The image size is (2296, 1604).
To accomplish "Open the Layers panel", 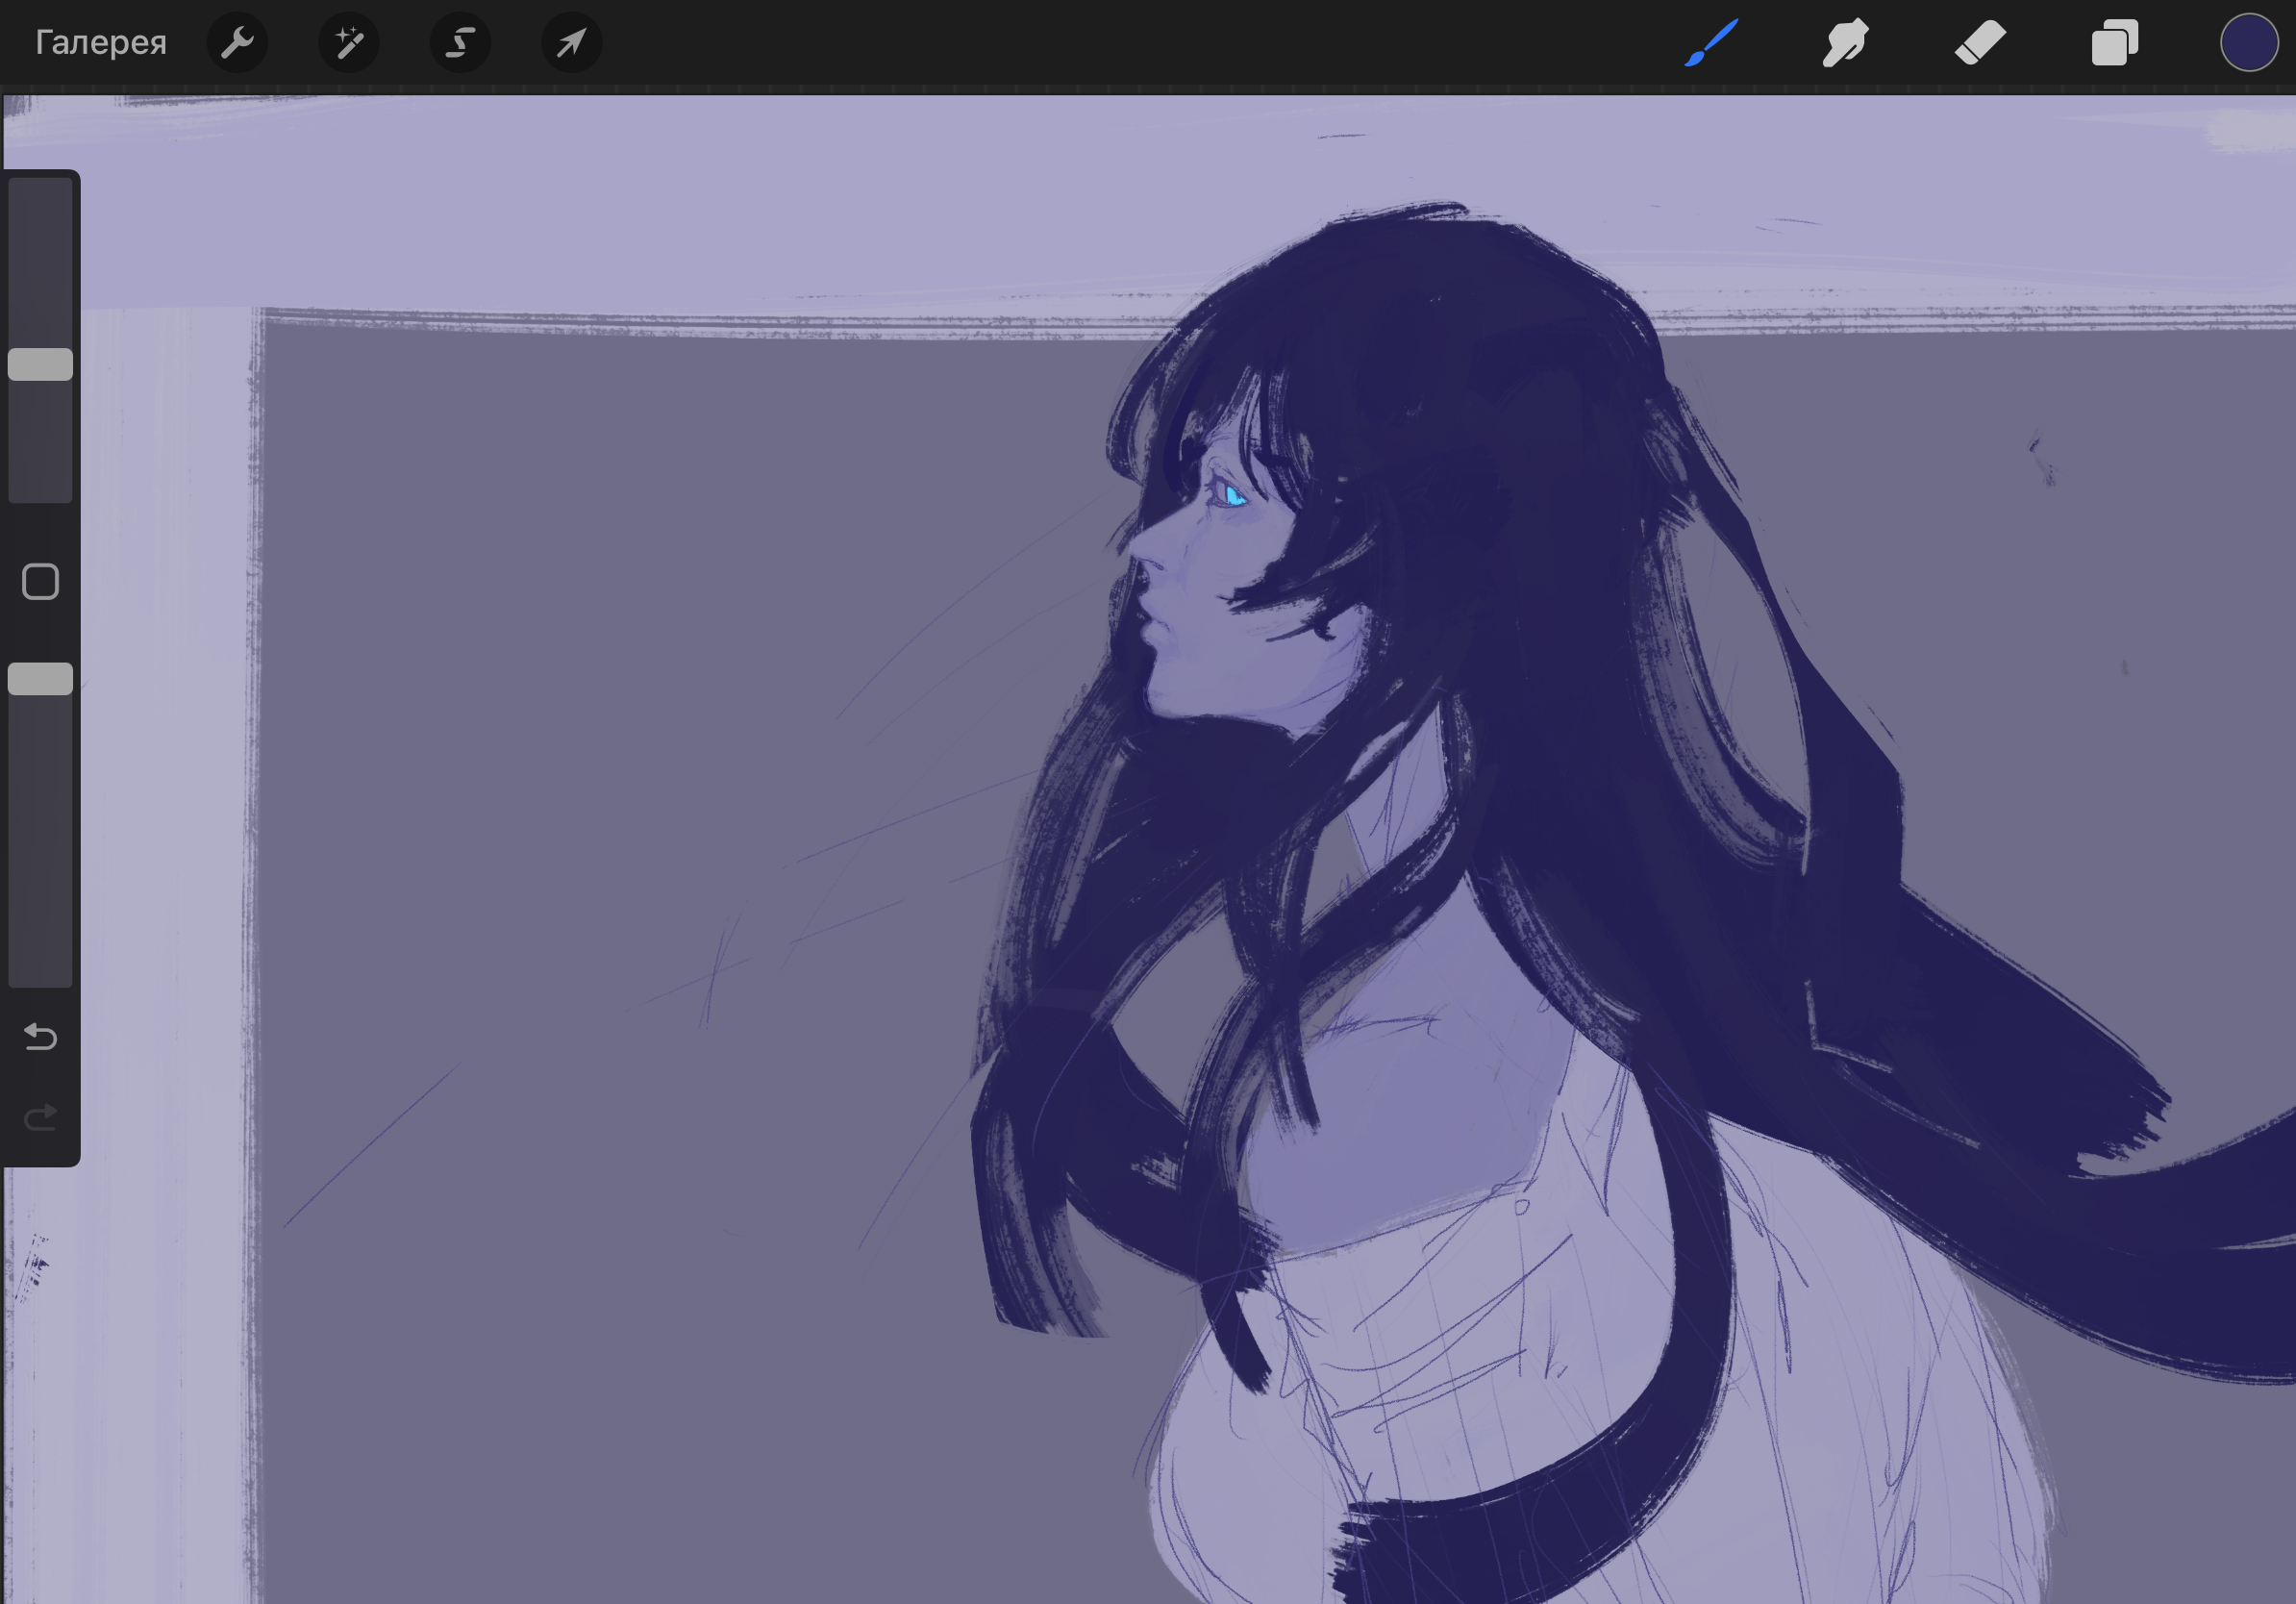I will click(x=2114, y=43).
